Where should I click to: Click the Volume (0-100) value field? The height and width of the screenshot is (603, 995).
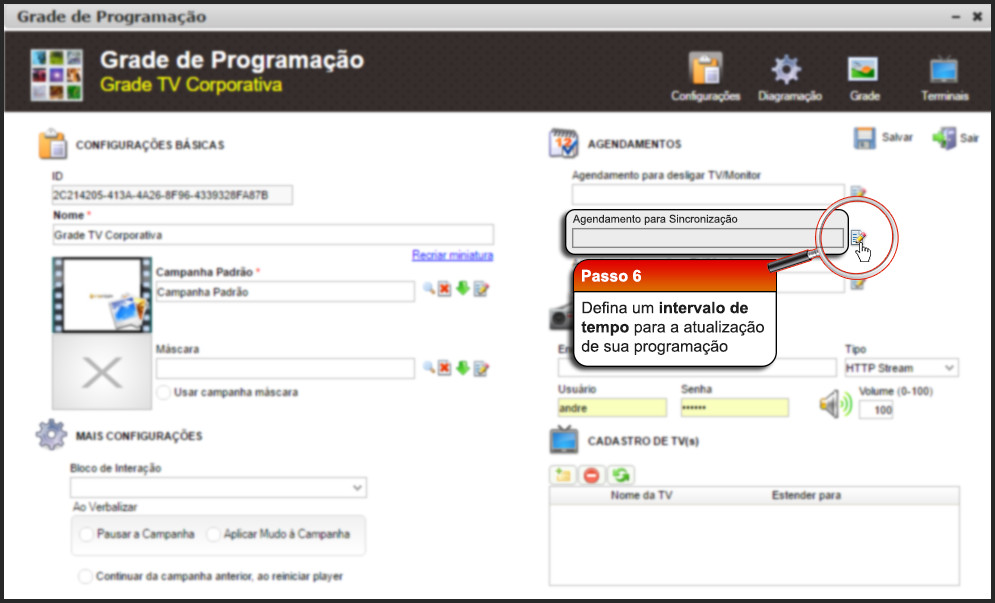pos(876,410)
